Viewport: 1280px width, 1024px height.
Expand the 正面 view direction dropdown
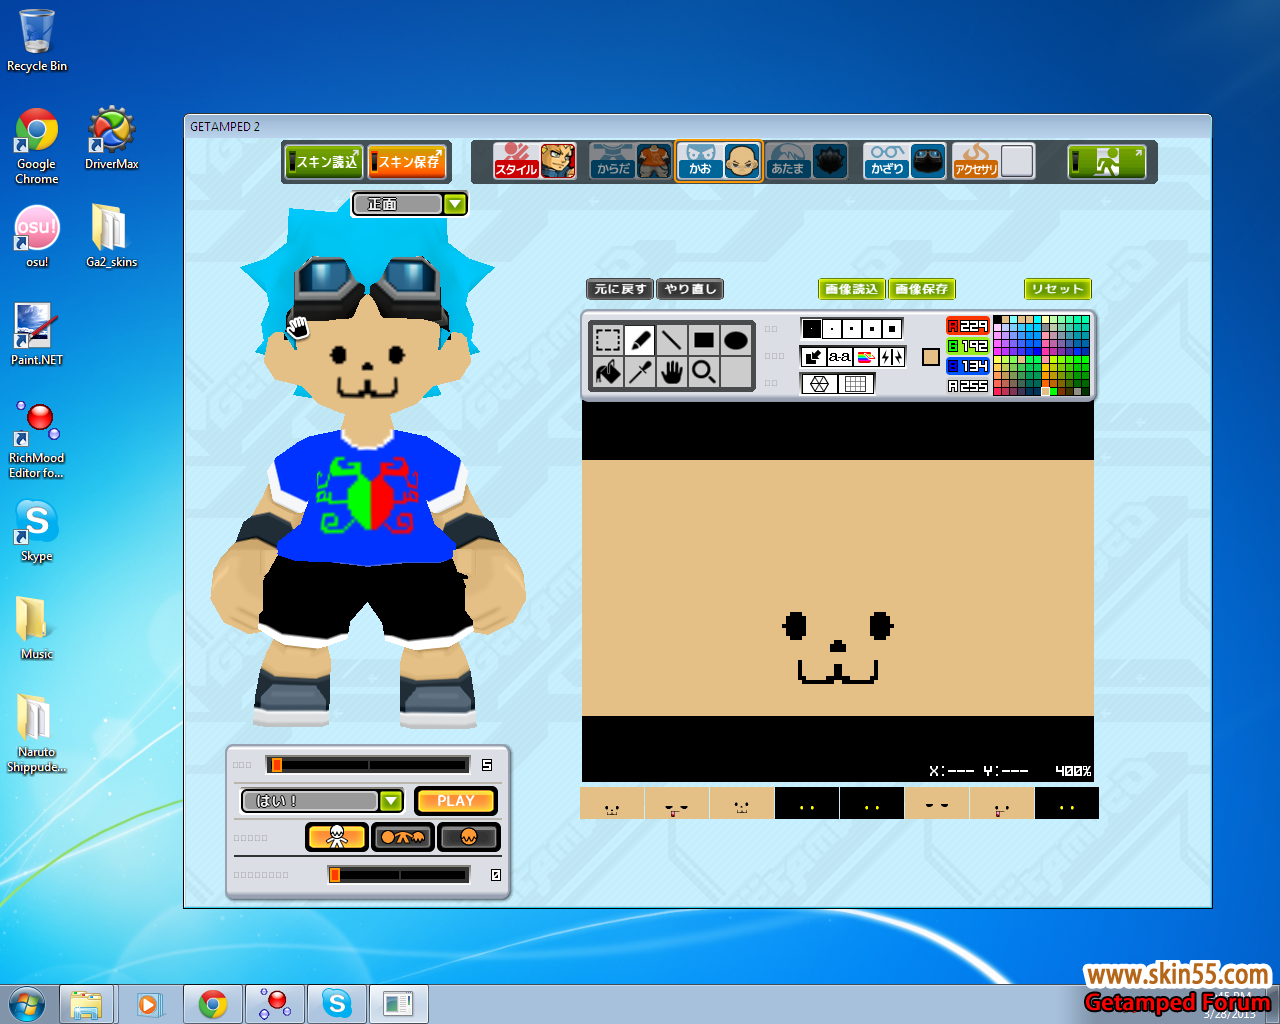click(x=455, y=204)
